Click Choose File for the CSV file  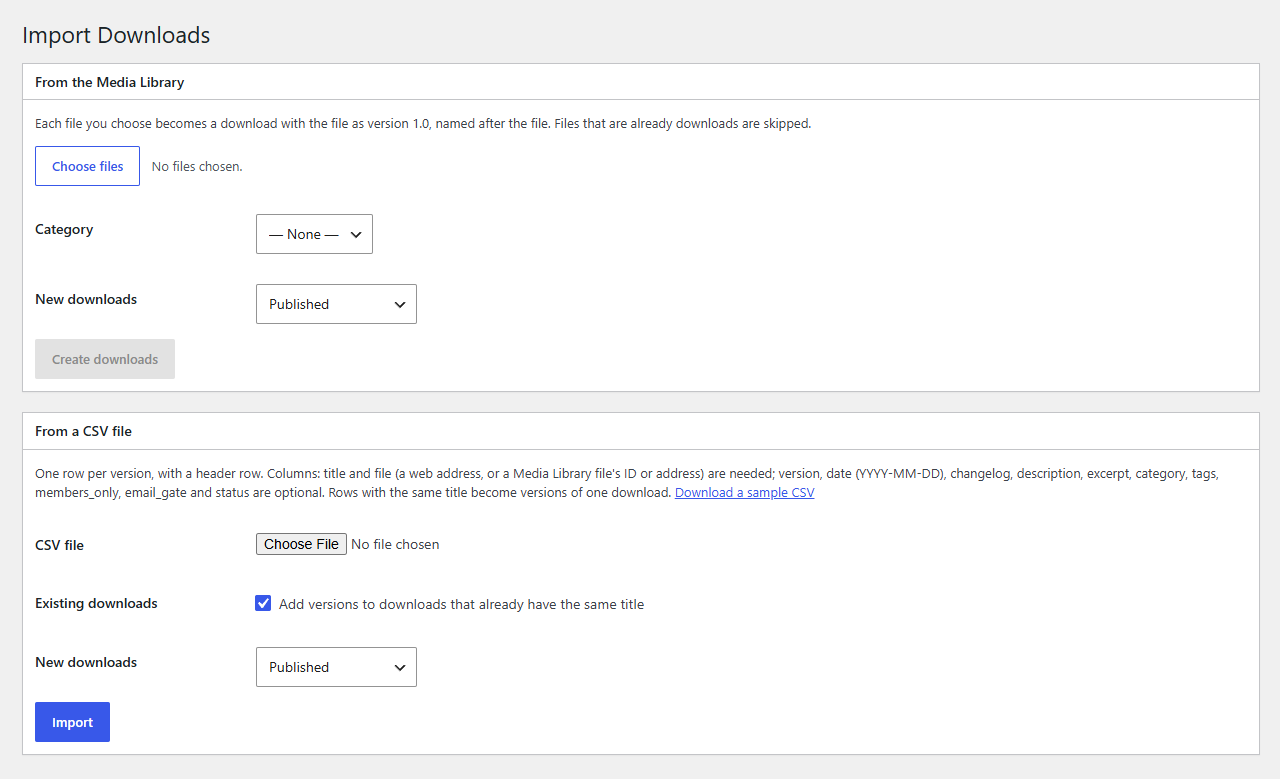click(301, 544)
